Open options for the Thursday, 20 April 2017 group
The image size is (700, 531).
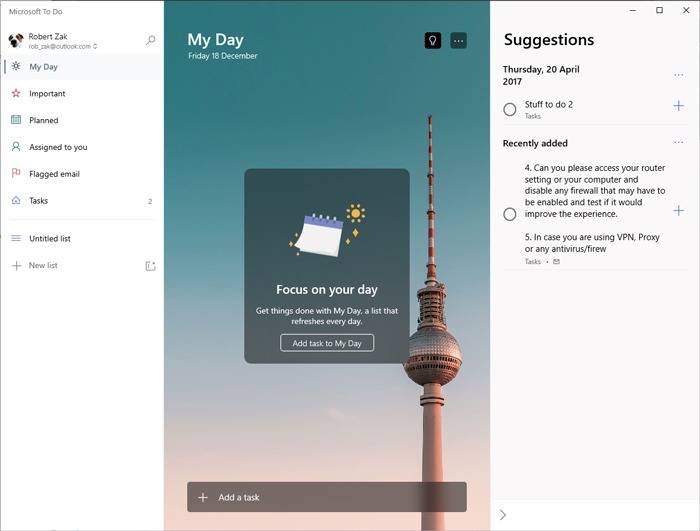(x=679, y=75)
